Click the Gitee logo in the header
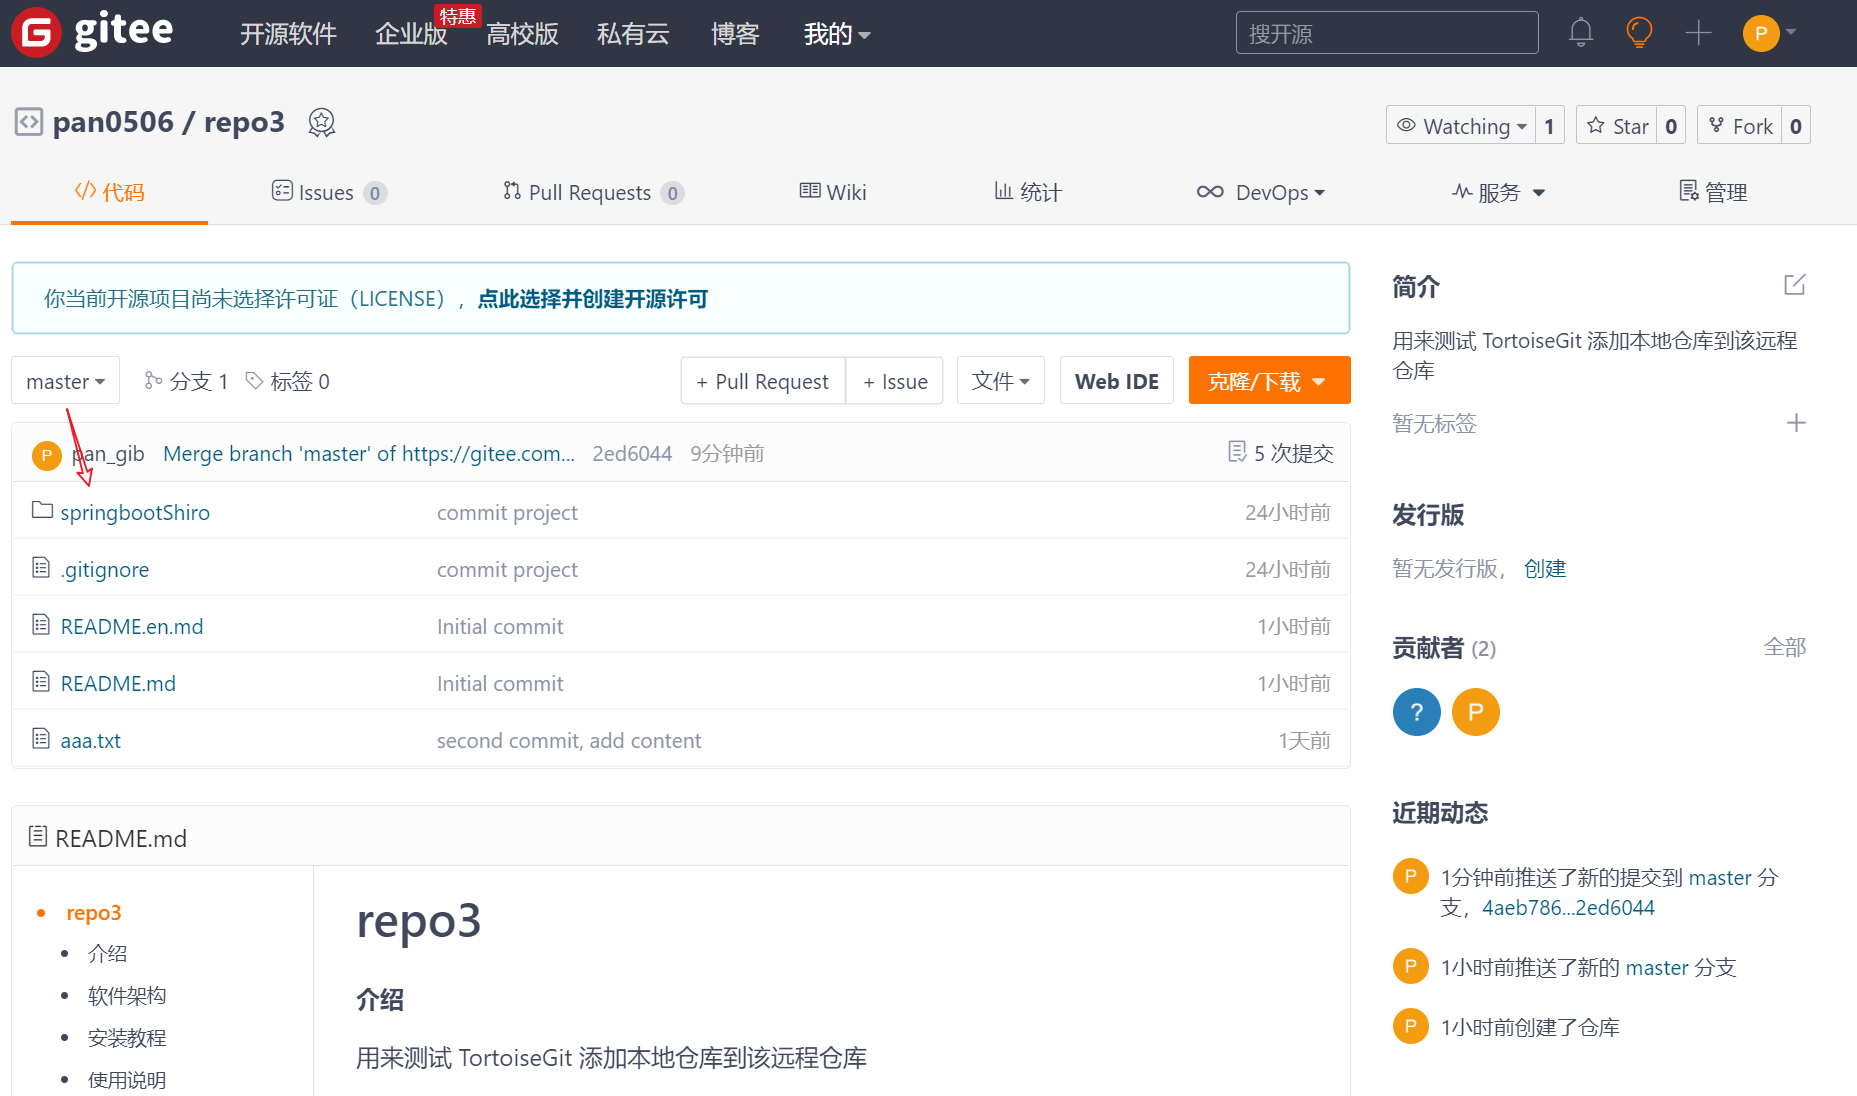1857x1096 pixels. [x=92, y=33]
